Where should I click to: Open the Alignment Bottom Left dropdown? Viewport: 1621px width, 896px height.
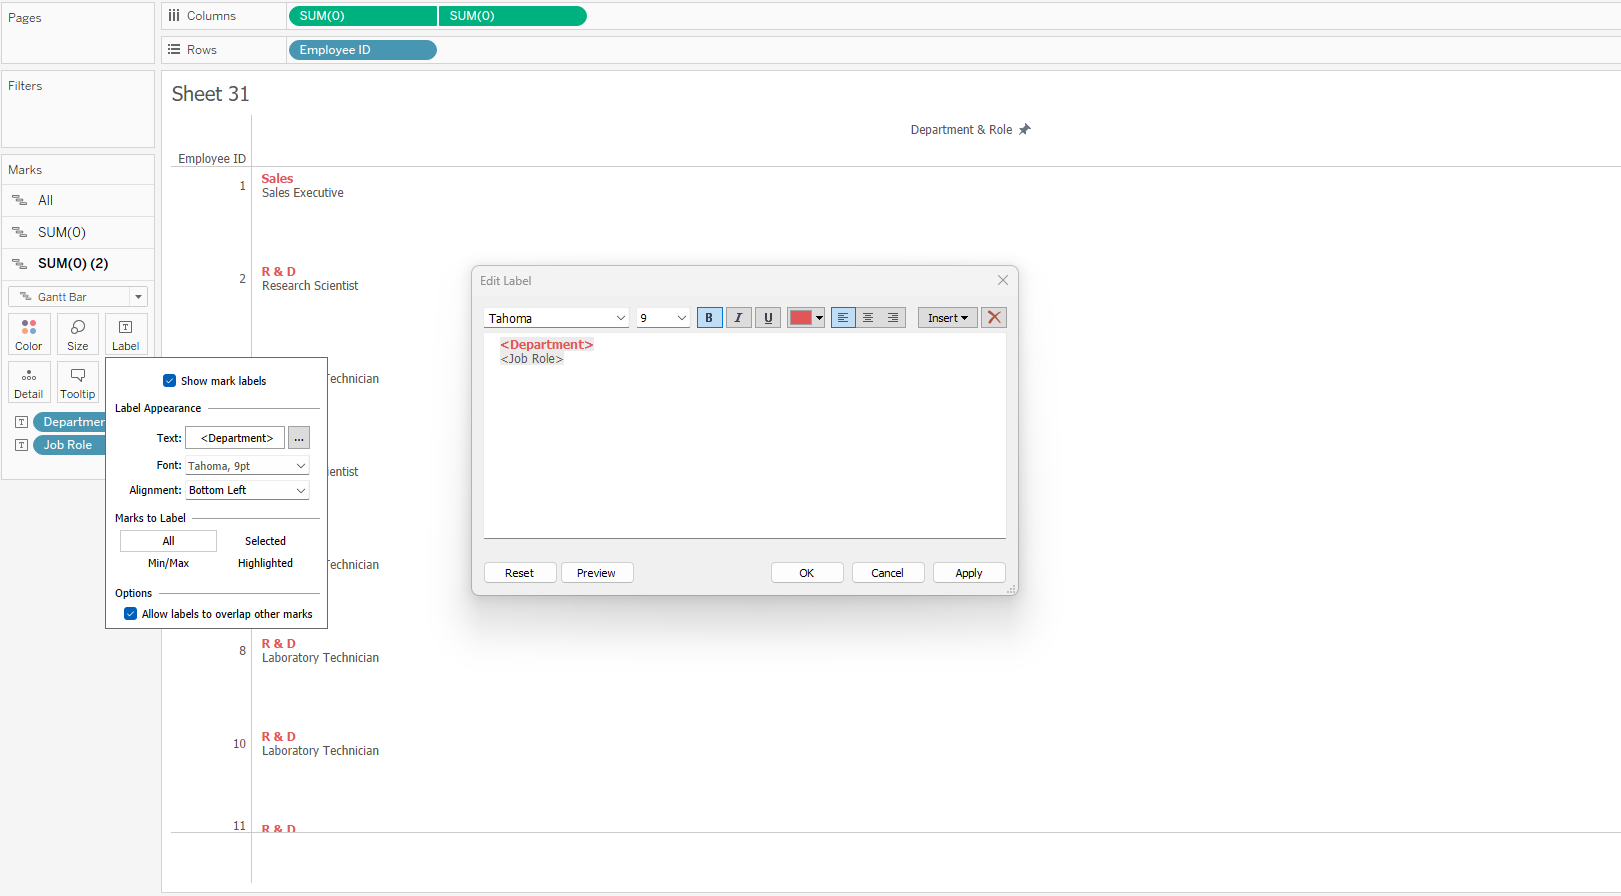pos(248,490)
